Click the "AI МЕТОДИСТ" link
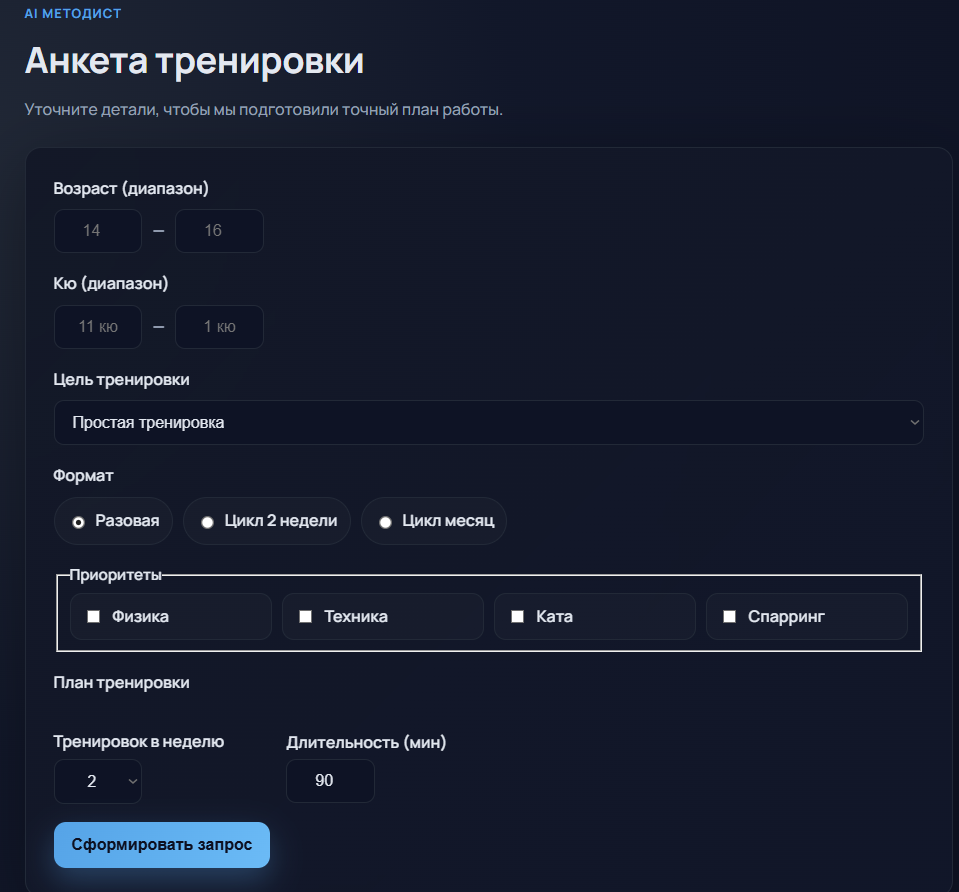This screenshot has width=959, height=892. 70,13
